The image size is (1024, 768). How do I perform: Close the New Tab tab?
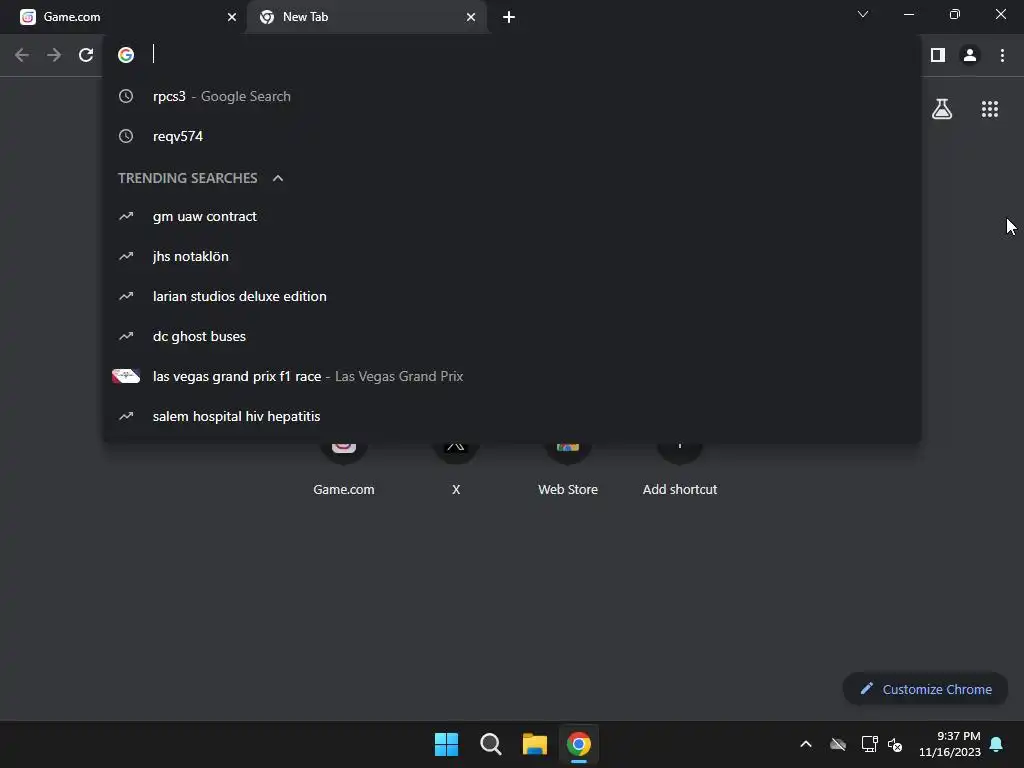tap(471, 17)
